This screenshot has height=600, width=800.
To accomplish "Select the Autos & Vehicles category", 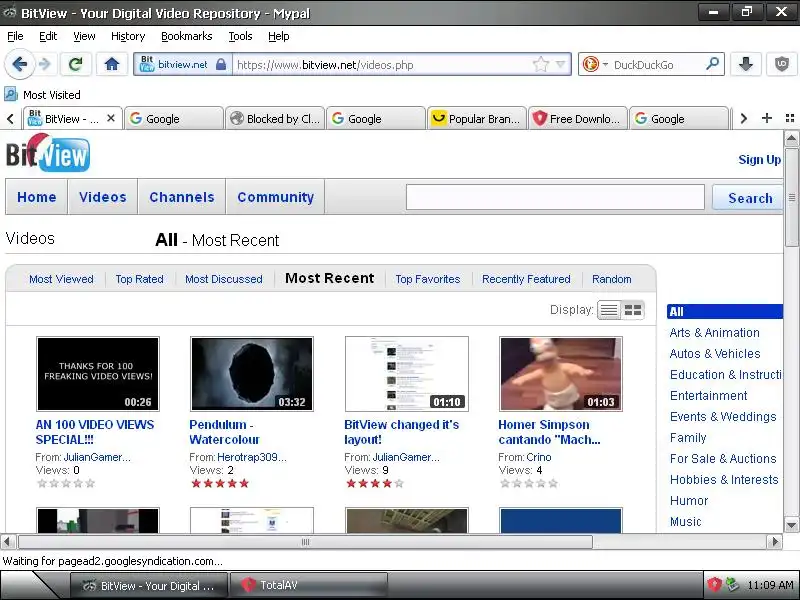I will pos(715,354).
